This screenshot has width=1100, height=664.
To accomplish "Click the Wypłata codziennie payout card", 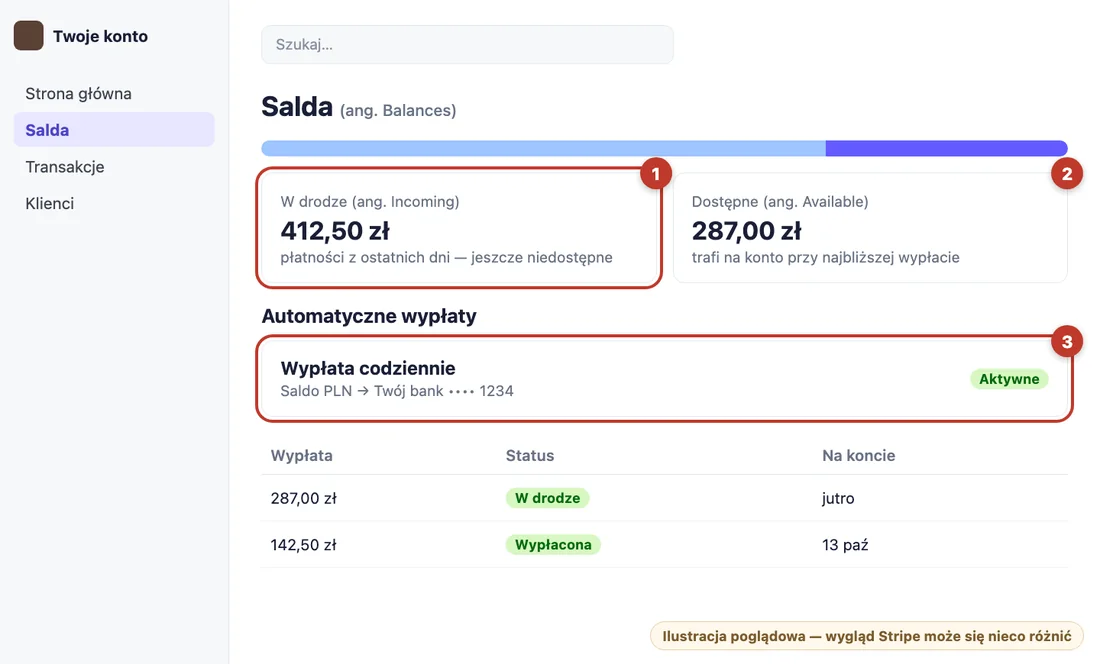I will pos(664,379).
